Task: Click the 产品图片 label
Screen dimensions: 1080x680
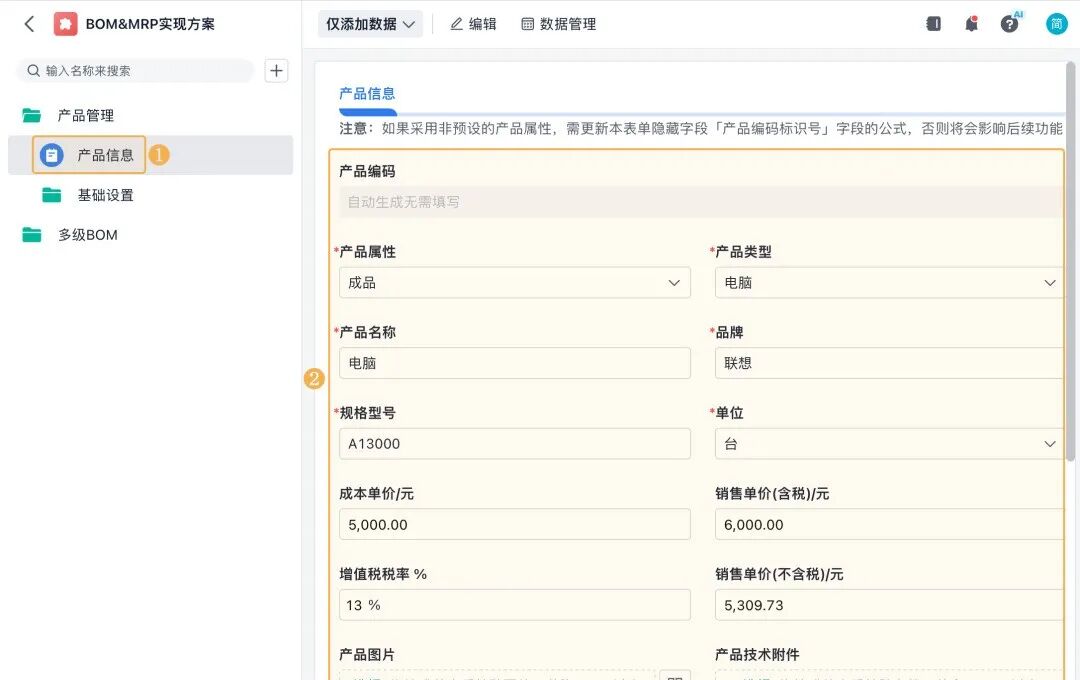Action: (x=367, y=655)
